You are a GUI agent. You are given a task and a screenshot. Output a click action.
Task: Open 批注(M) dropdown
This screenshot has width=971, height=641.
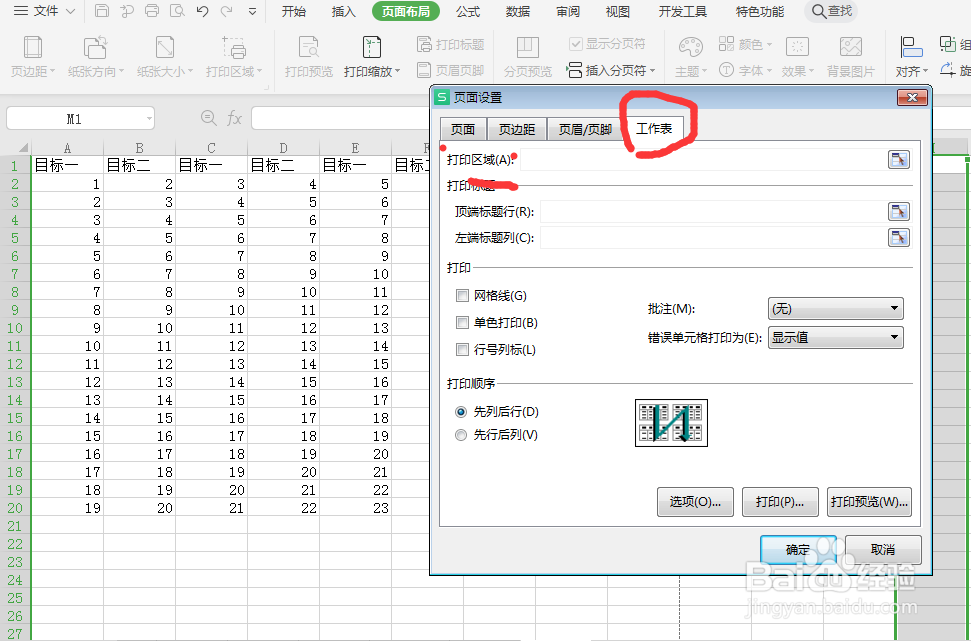pos(835,308)
